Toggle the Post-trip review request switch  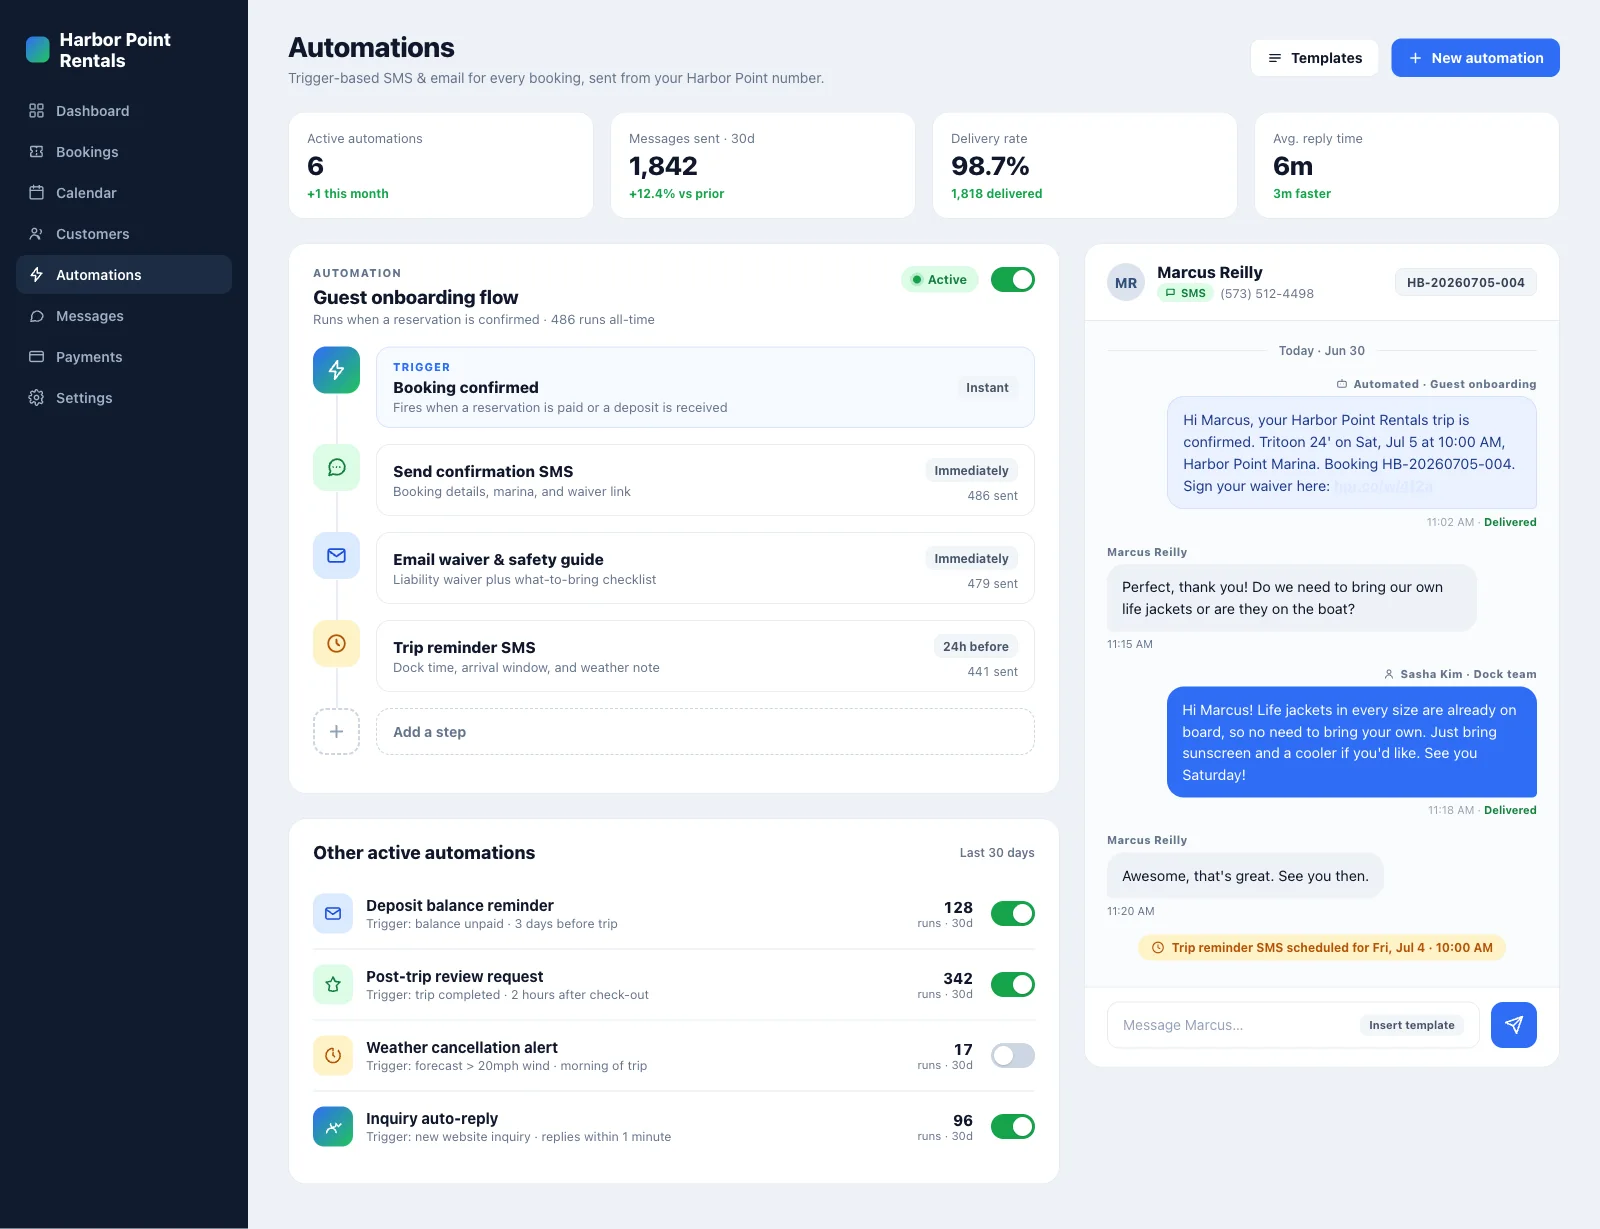[x=1013, y=984]
